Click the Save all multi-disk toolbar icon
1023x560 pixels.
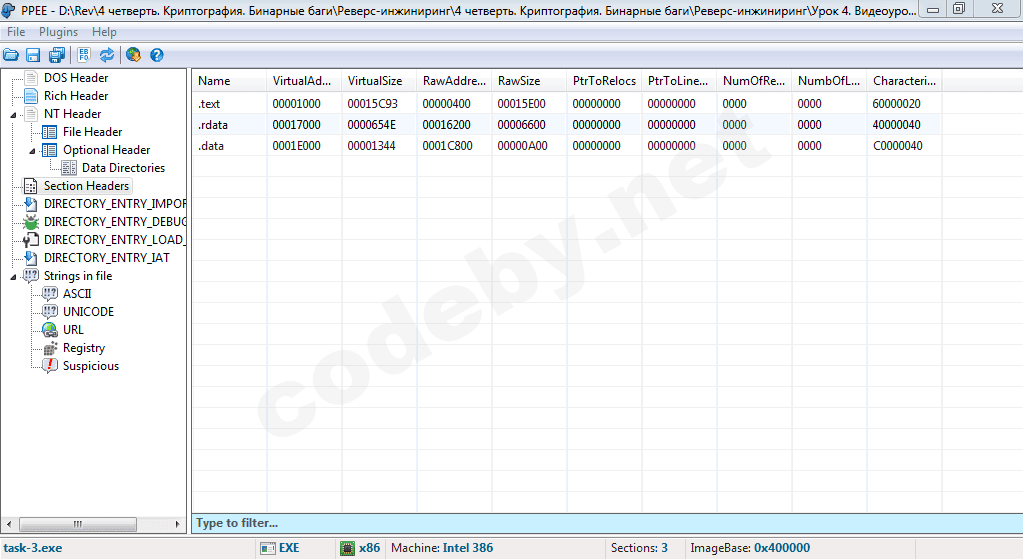[57, 55]
